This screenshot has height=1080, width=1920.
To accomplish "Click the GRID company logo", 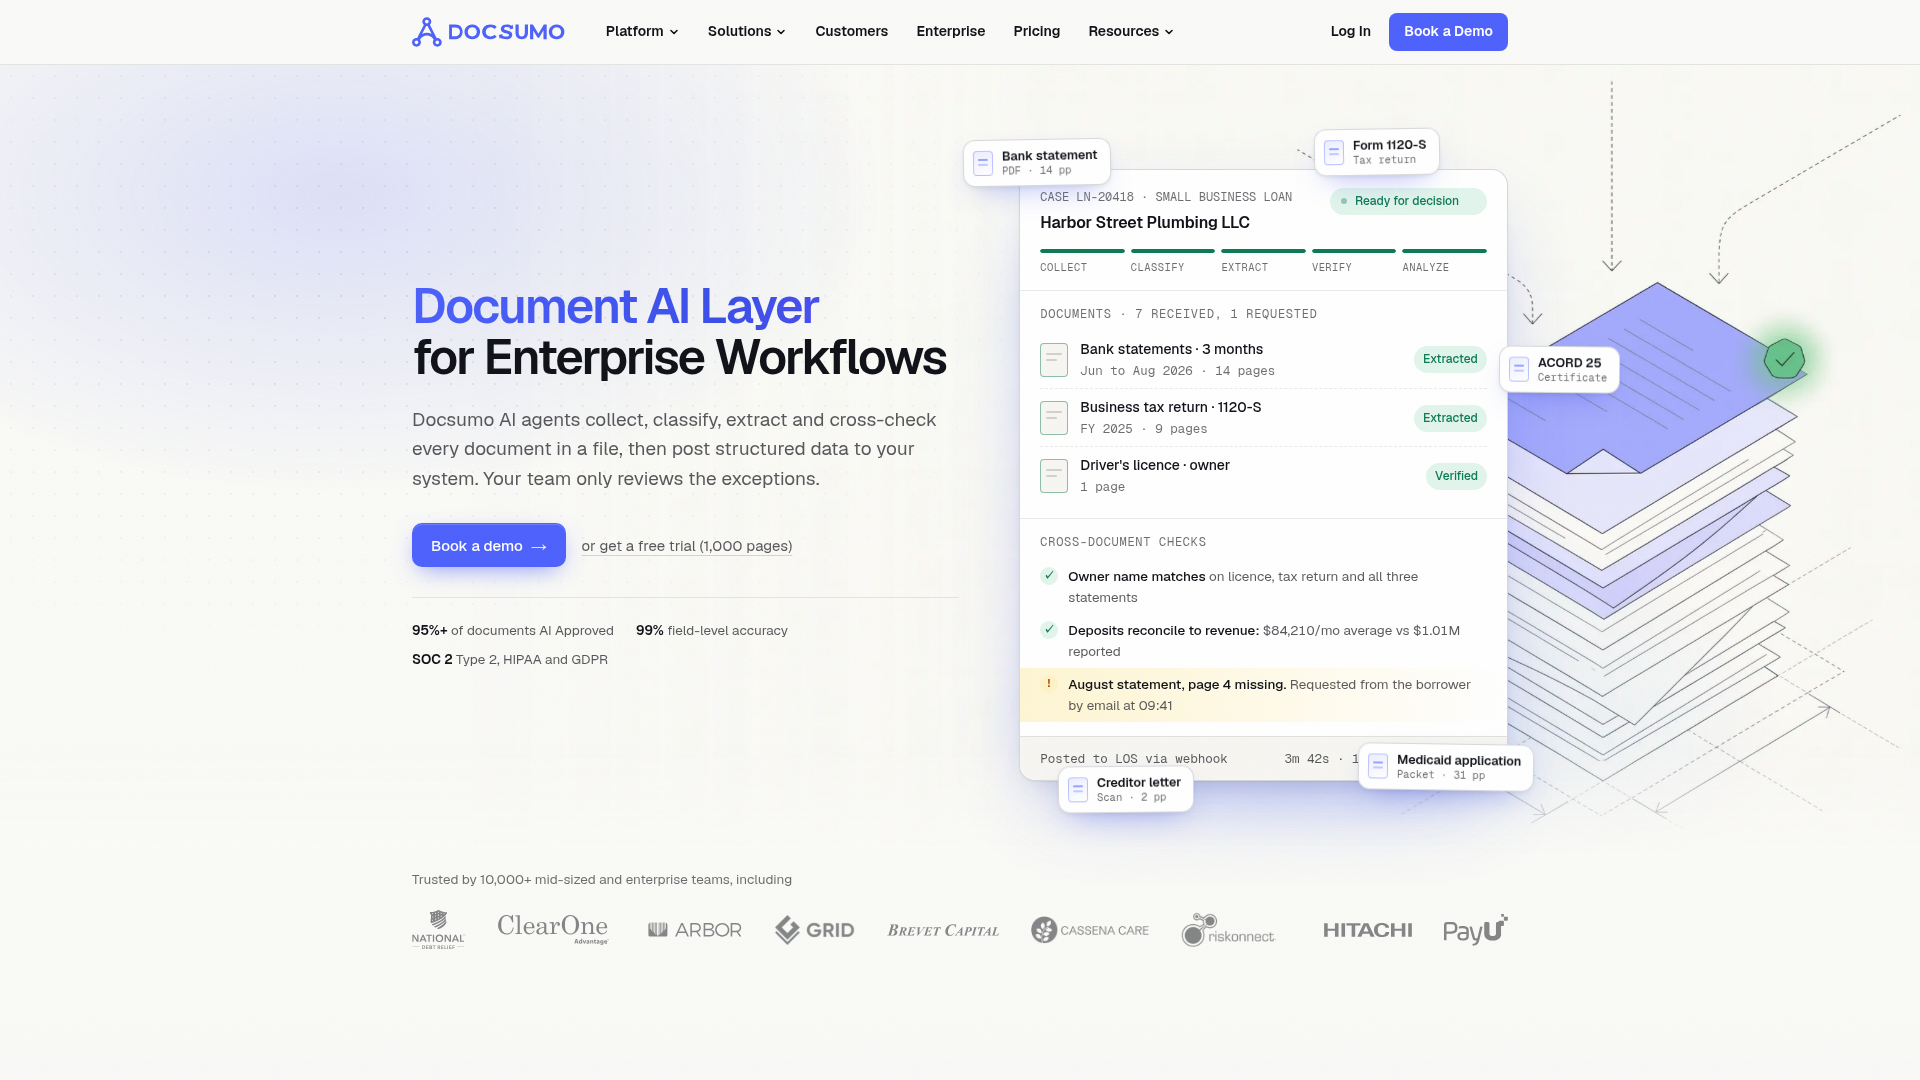I will (x=815, y=930).
